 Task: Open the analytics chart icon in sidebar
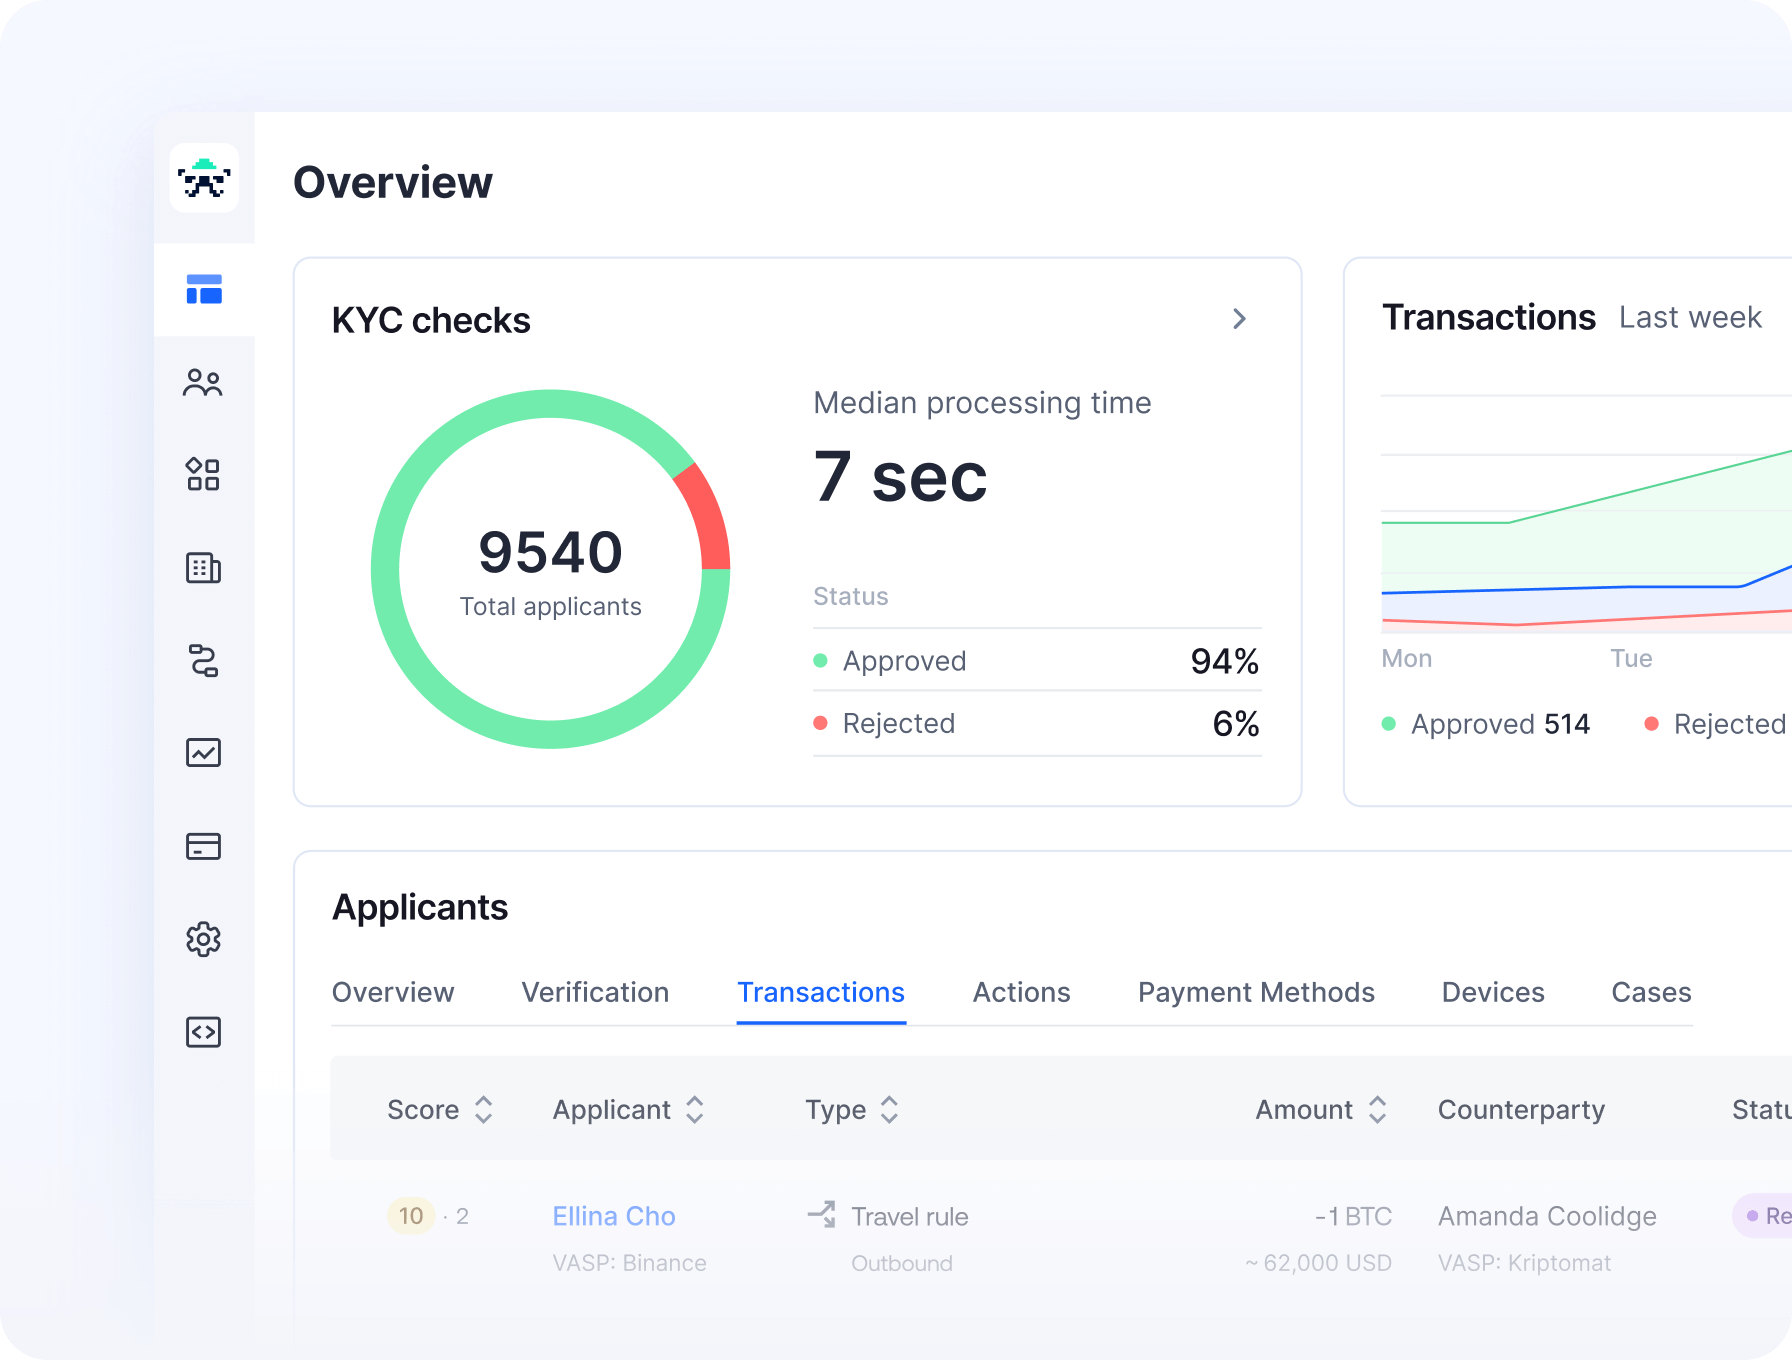point(203,752)
